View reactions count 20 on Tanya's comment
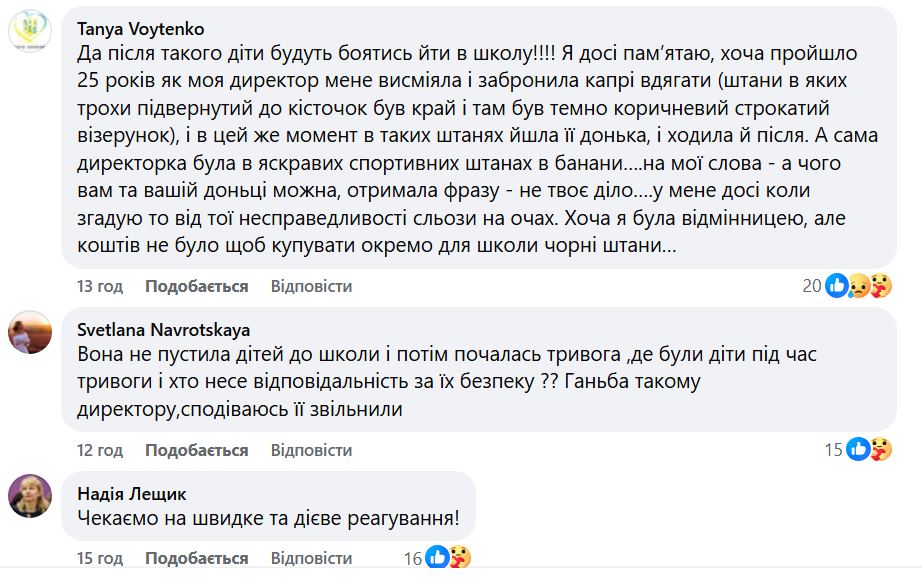The image size is (922, 577). [811, 286]
